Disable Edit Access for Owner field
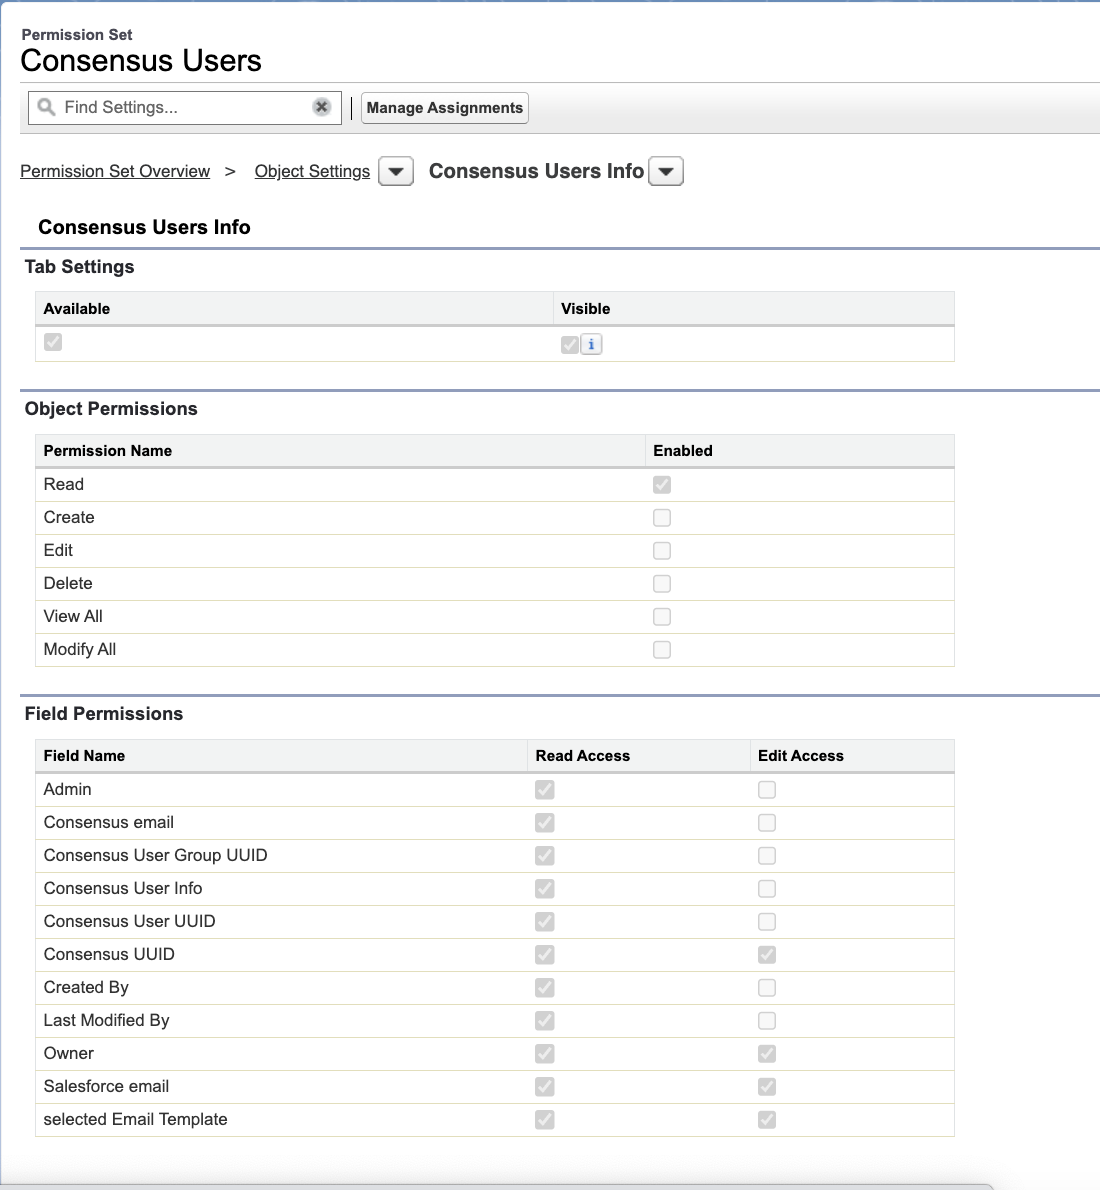The height and width of the screenshot is (1190, 1100). 767,1054
